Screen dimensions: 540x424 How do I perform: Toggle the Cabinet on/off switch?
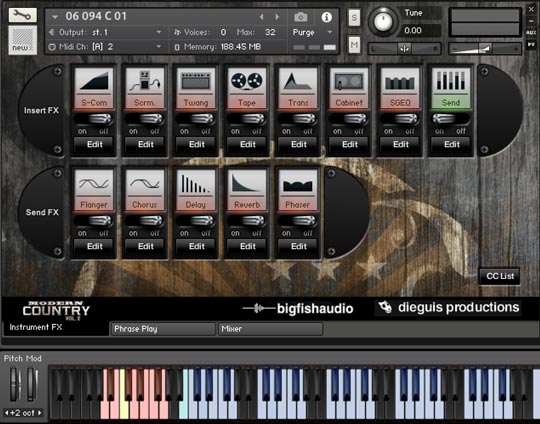coord(349,119)
